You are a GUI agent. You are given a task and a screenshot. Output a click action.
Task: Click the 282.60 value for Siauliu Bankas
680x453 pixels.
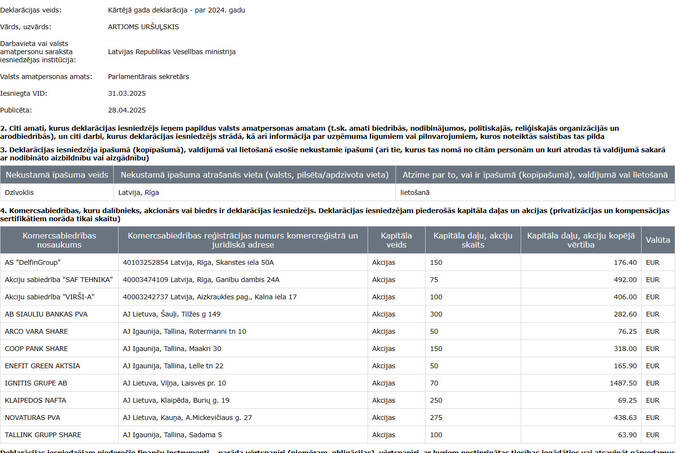click(625, 314)
